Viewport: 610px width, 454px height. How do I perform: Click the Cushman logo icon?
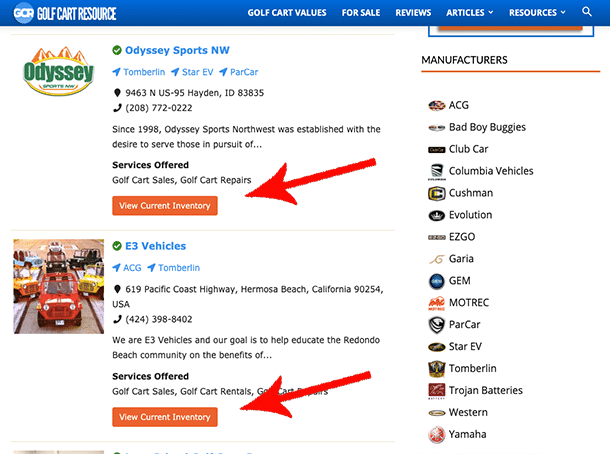pos(436,193)
